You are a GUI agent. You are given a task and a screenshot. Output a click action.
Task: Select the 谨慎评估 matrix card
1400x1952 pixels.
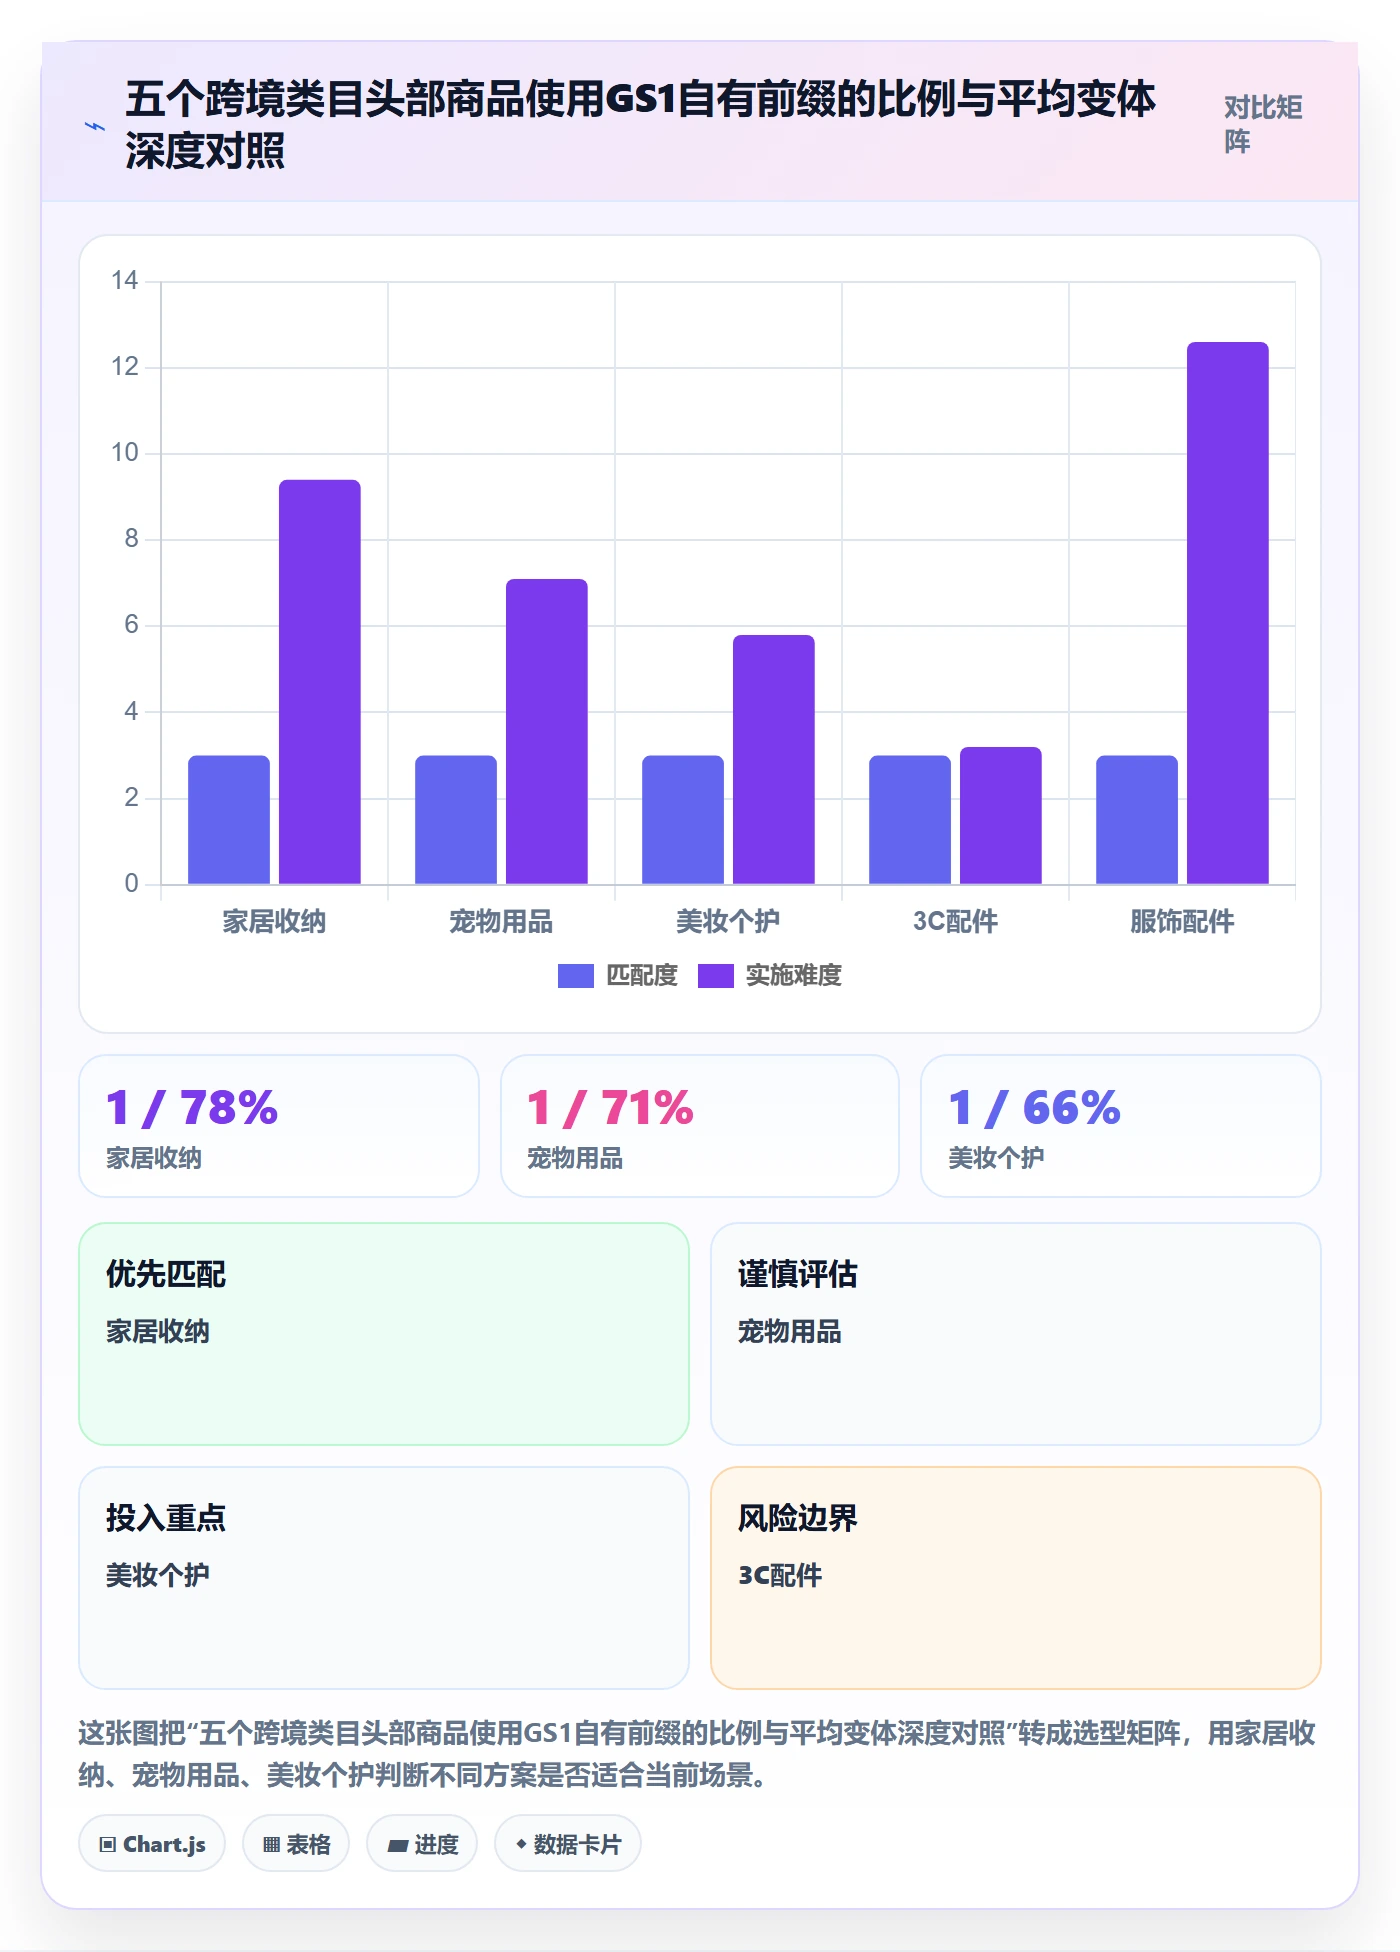1016,1334
